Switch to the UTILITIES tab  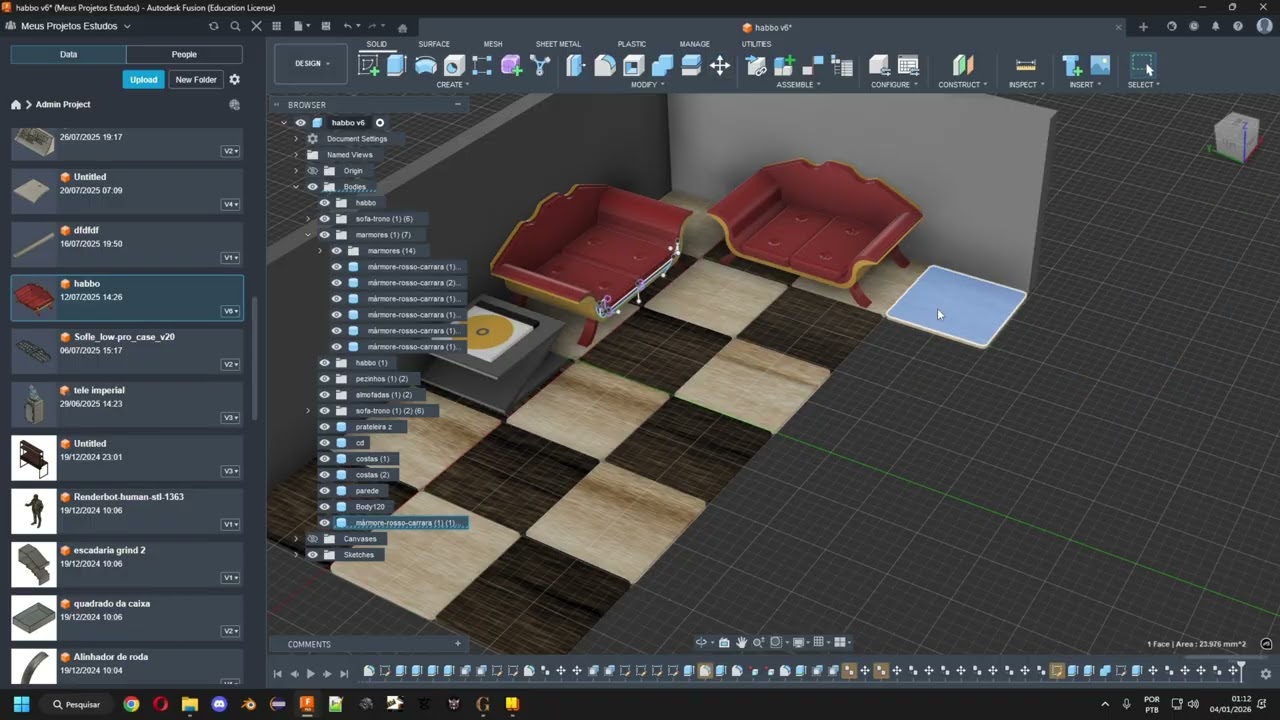pos(756,44)
